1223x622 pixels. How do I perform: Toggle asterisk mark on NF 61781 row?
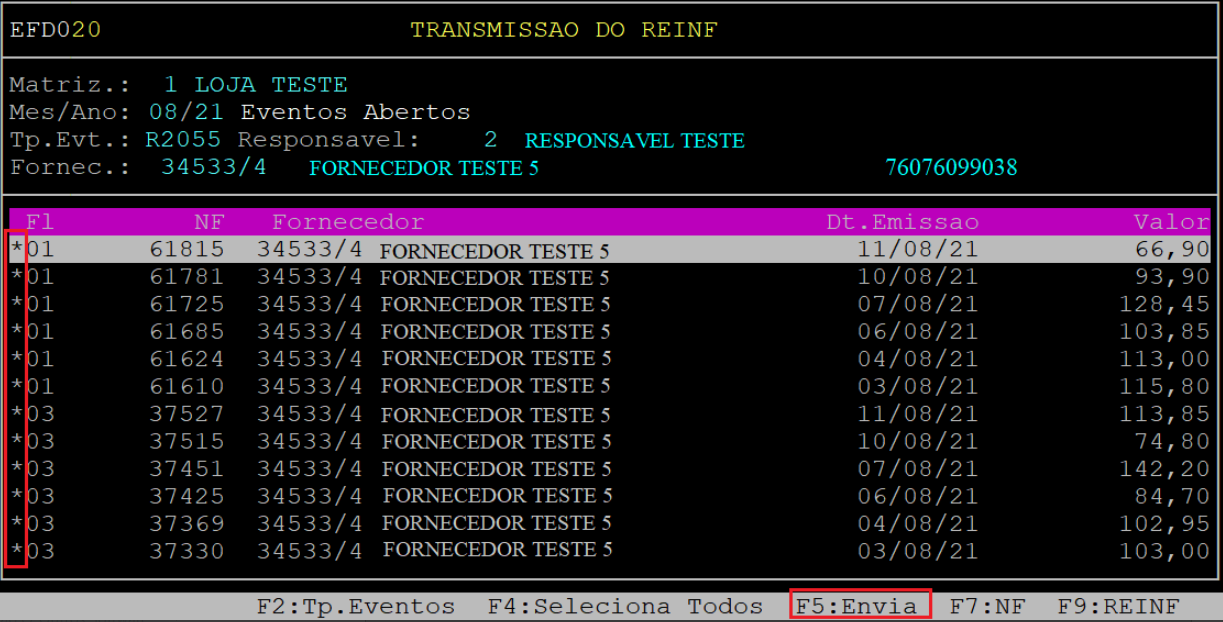(x=16, y=276)
